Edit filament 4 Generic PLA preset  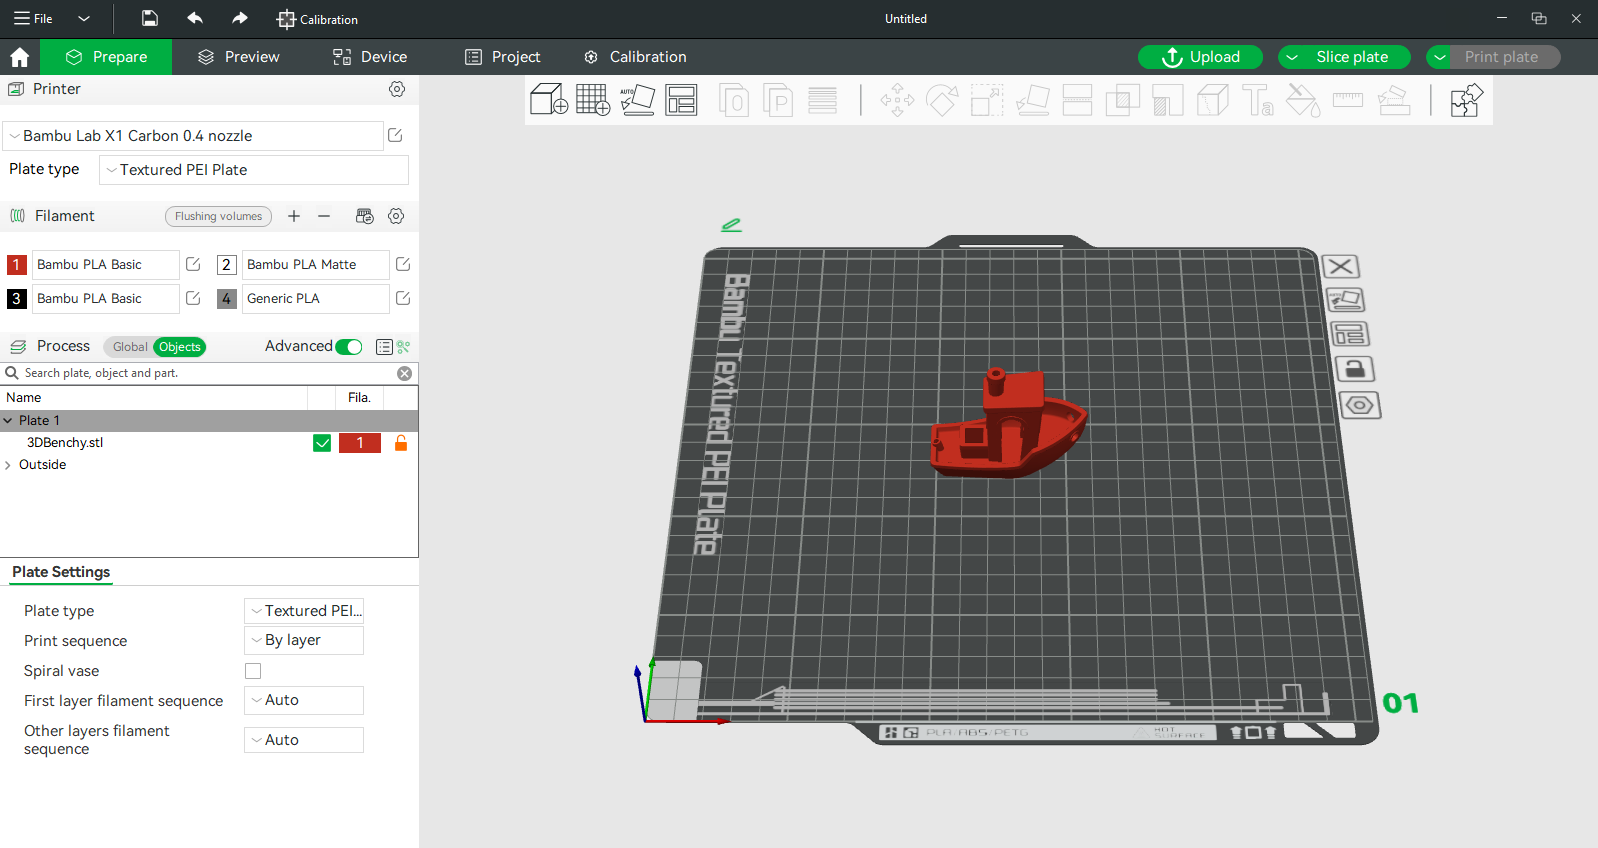tap(403, 298)
